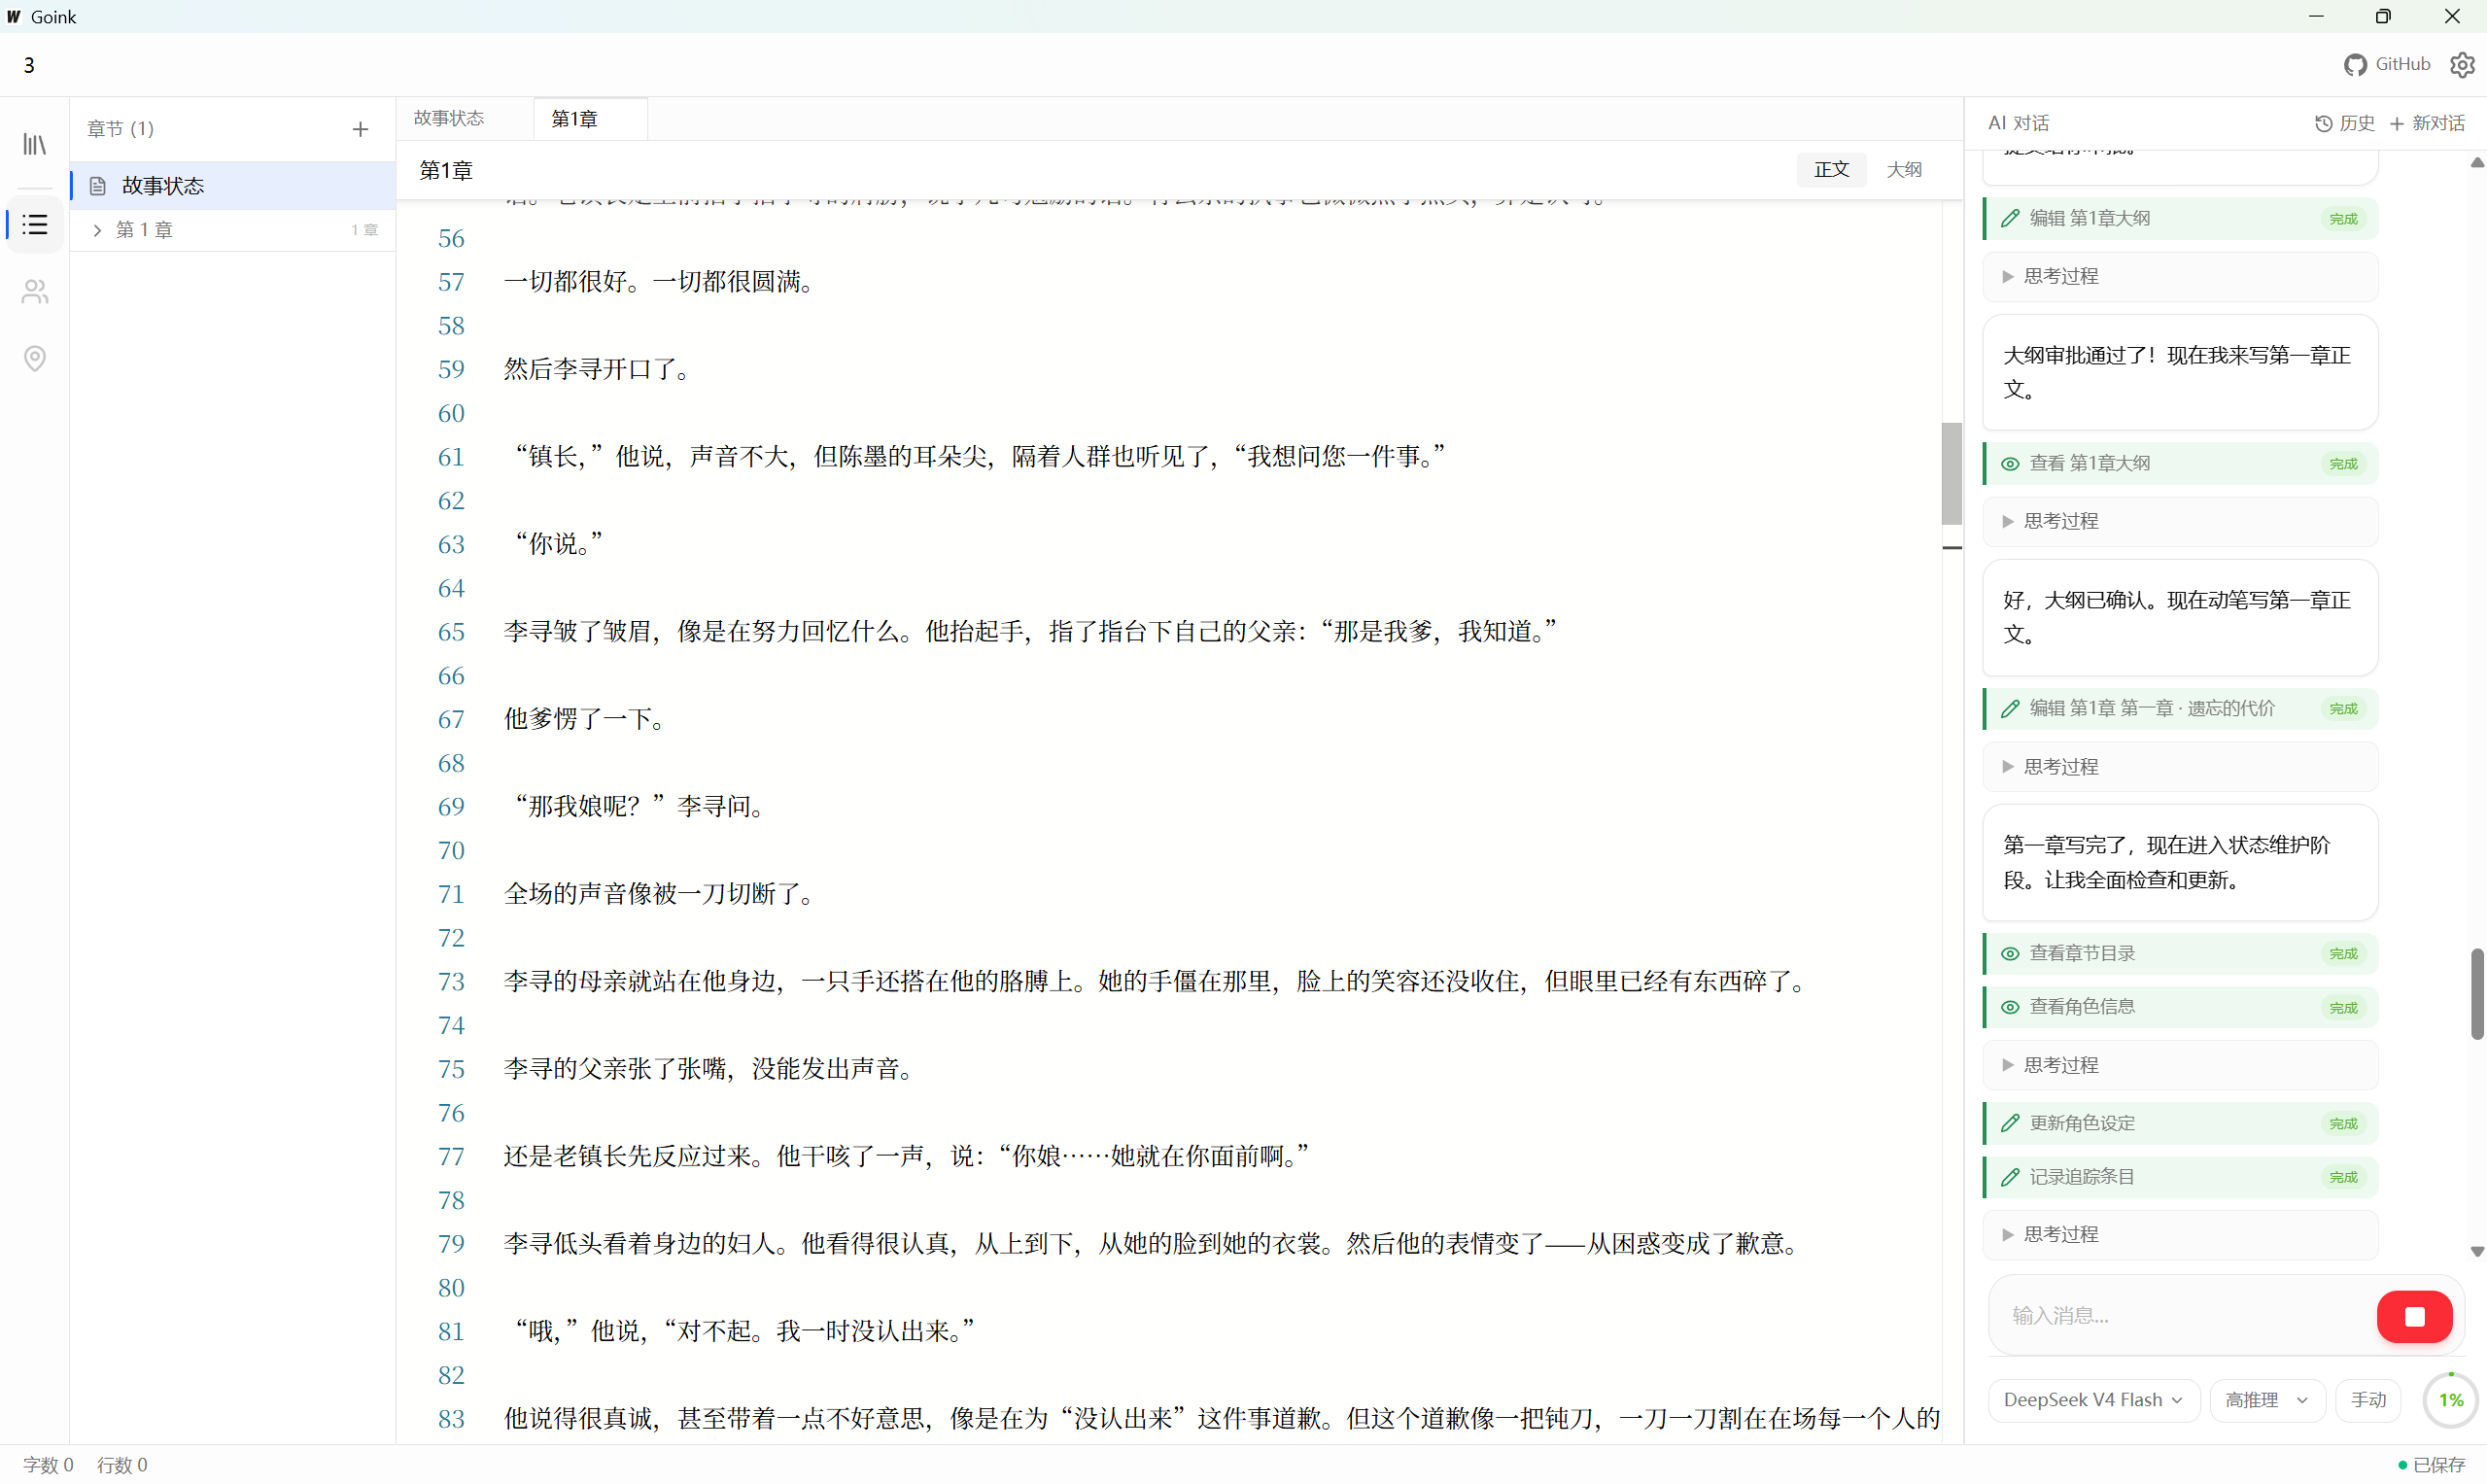This screenshot has width=2487, height=1484.
Task: Open the 查看章节目录 tool call entry
Action: (x=2180, y=953)
